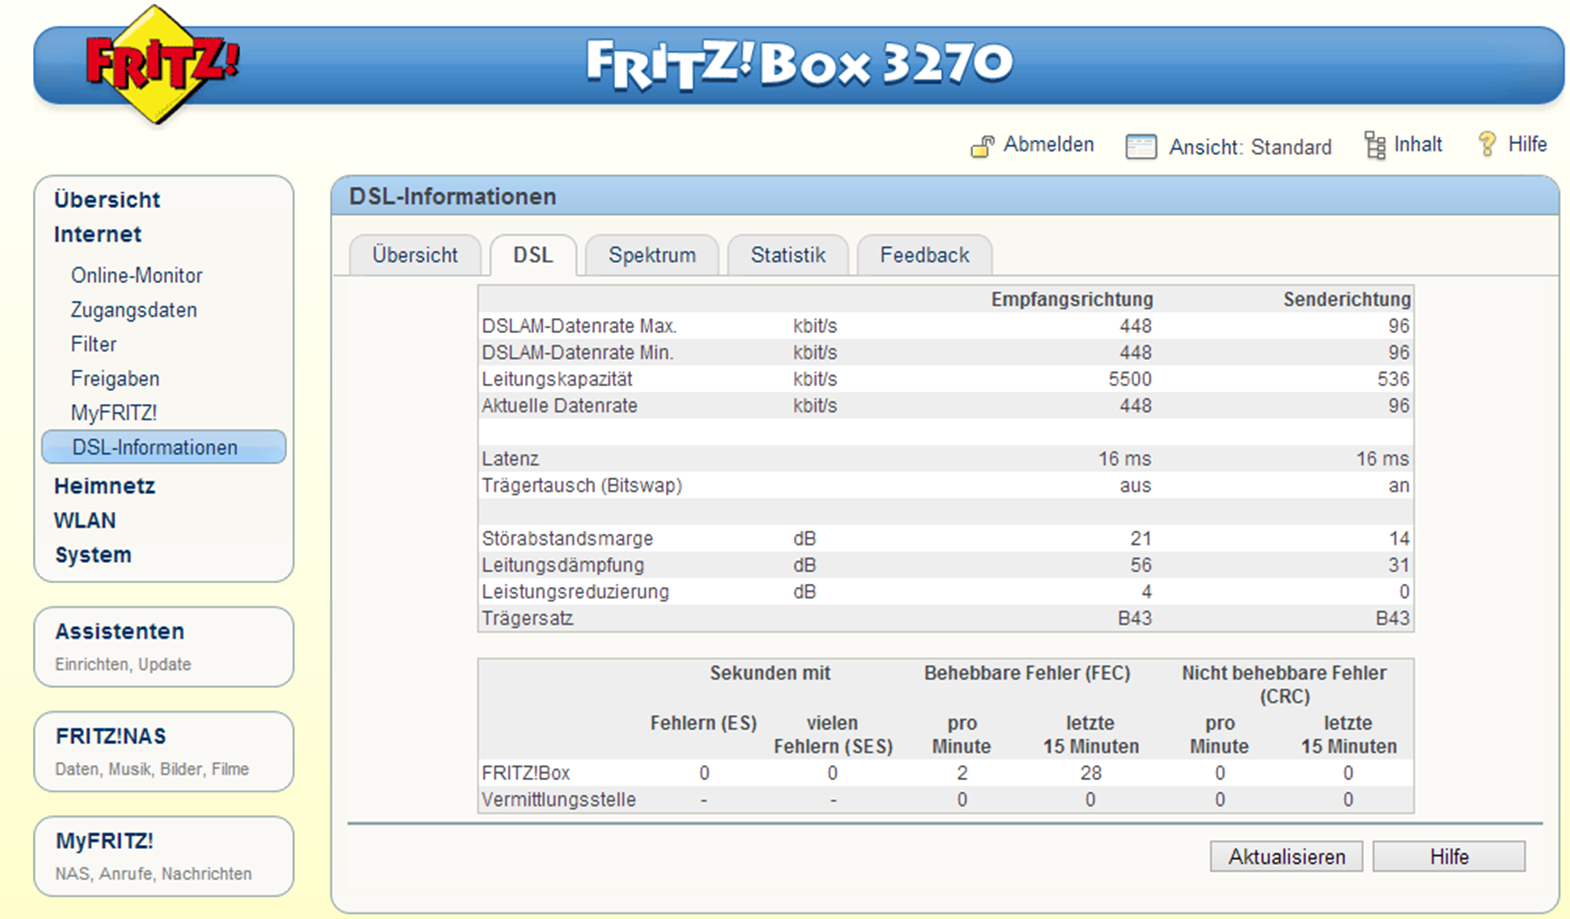The width and height of the screenshot is (1570, 919).
Task: Go to the Feedback tab
Action: pos(924,255)
